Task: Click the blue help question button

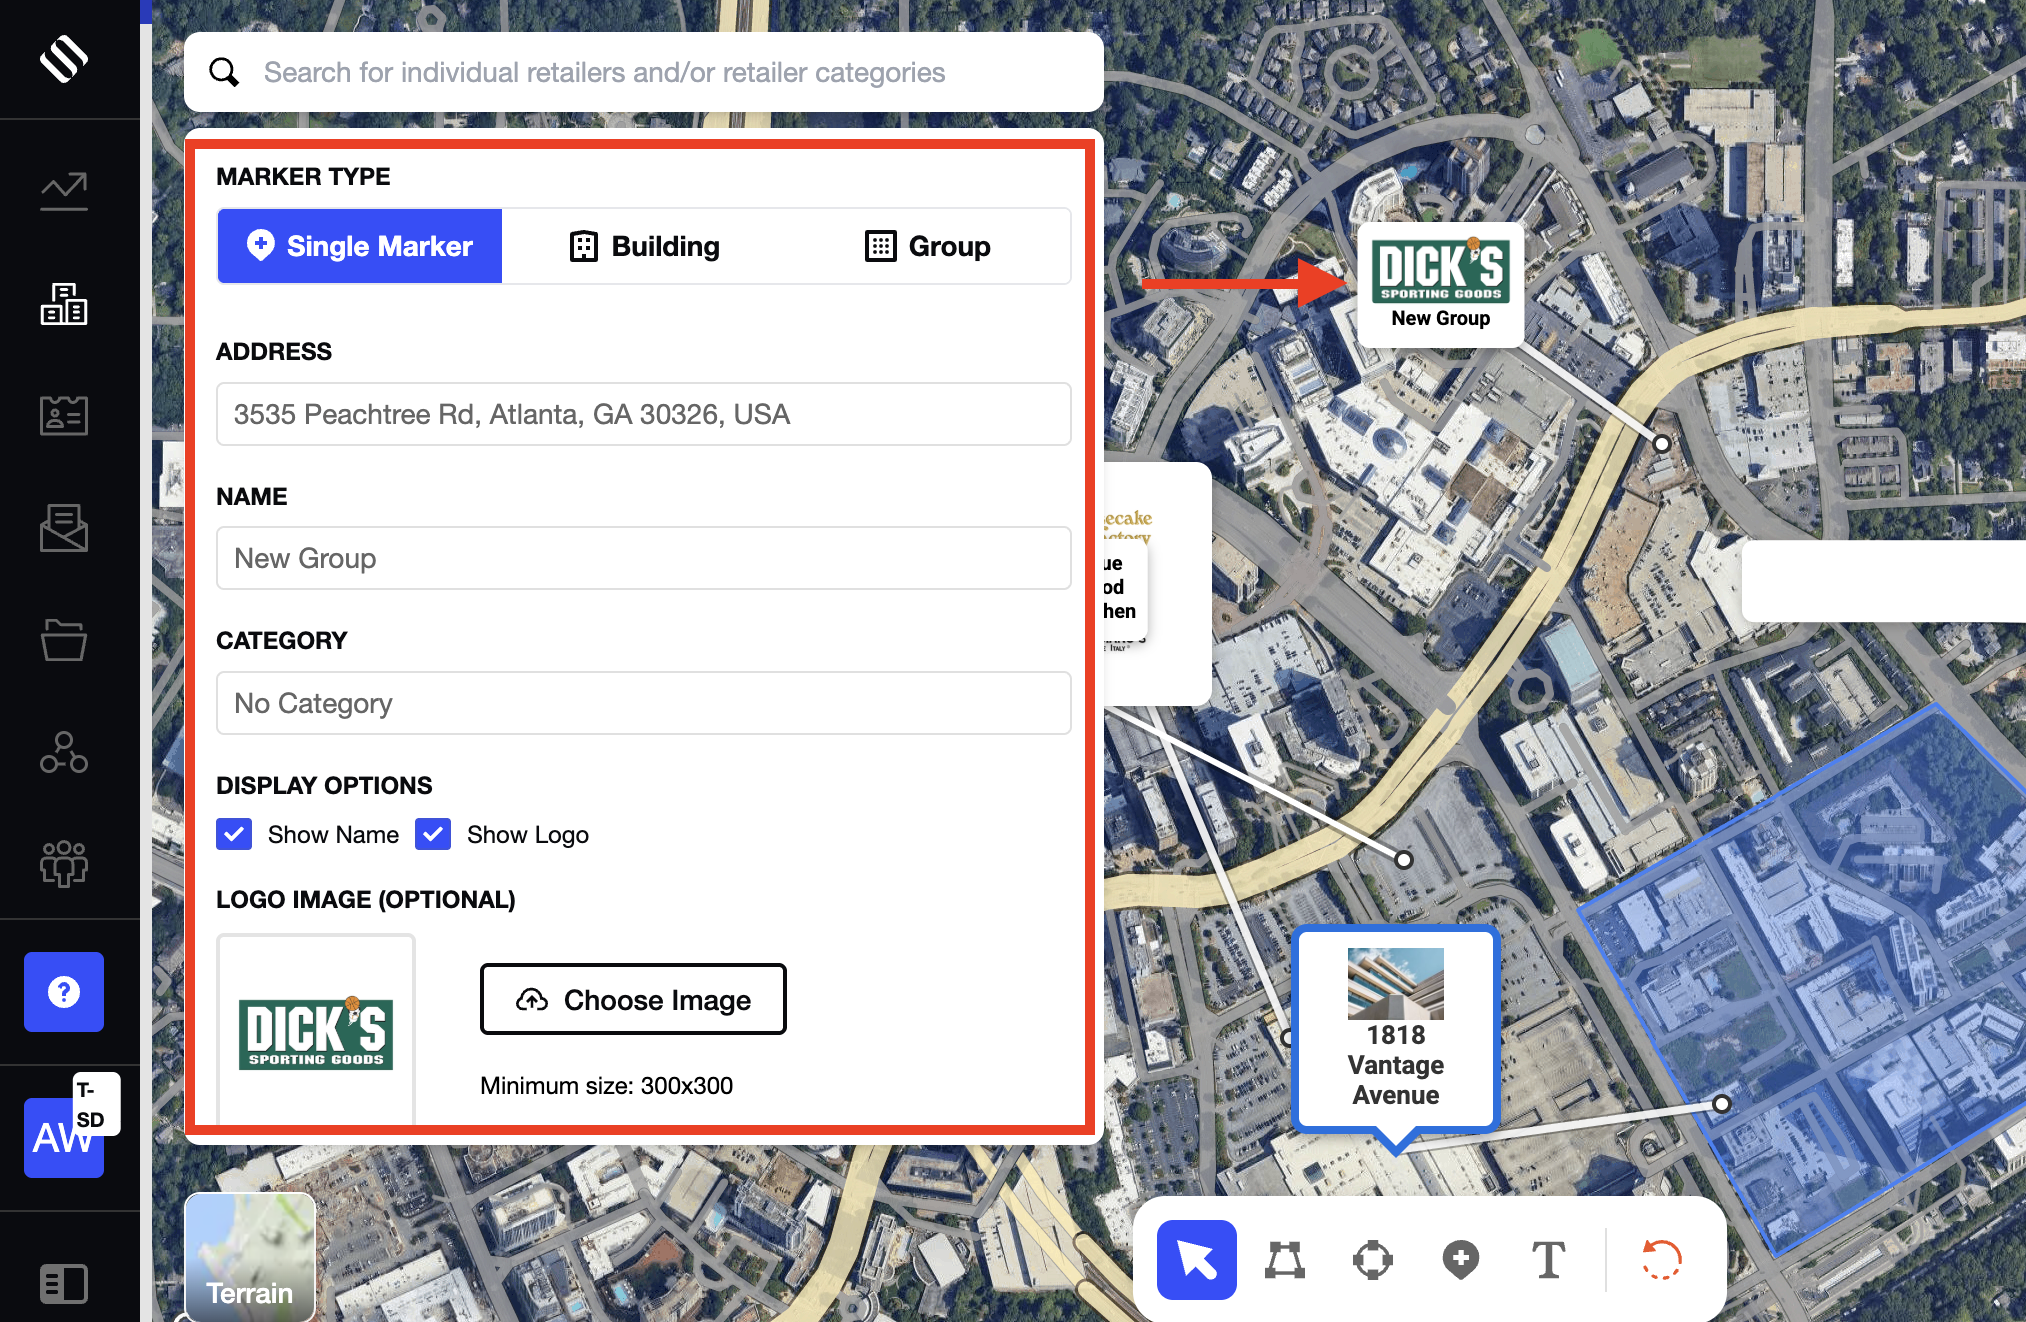Action: tap(64, 991)
